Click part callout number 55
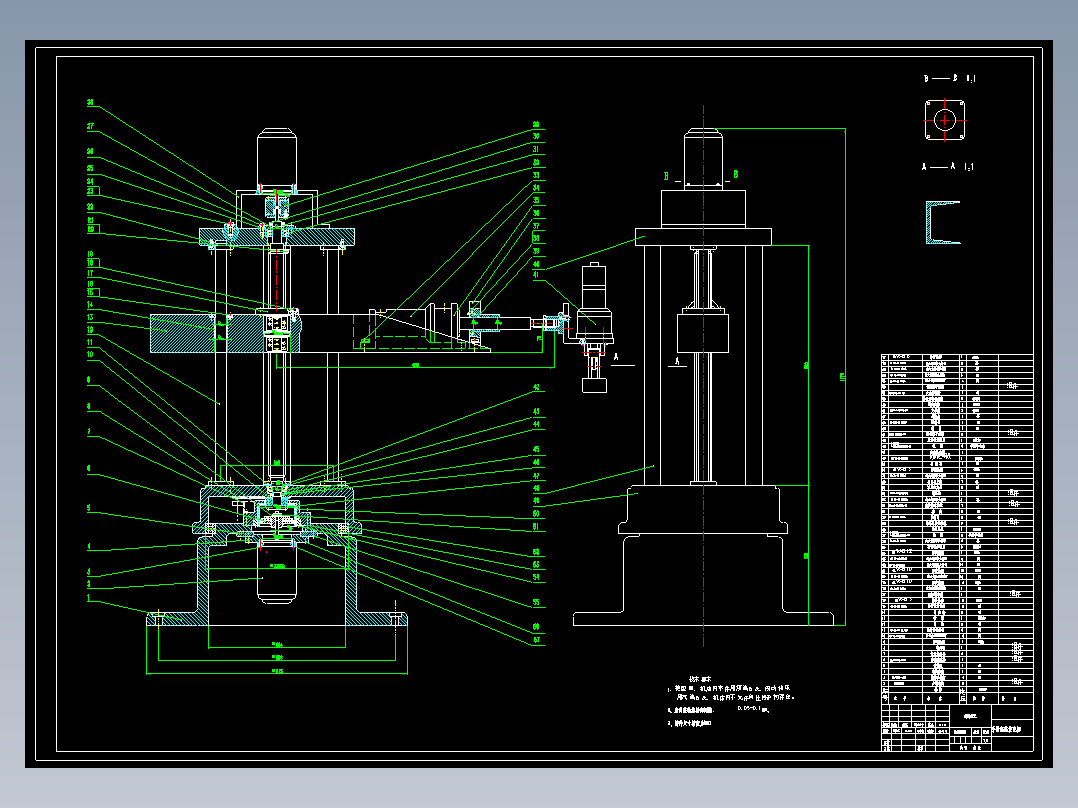The image size is (1078, 808). [536, 603]
